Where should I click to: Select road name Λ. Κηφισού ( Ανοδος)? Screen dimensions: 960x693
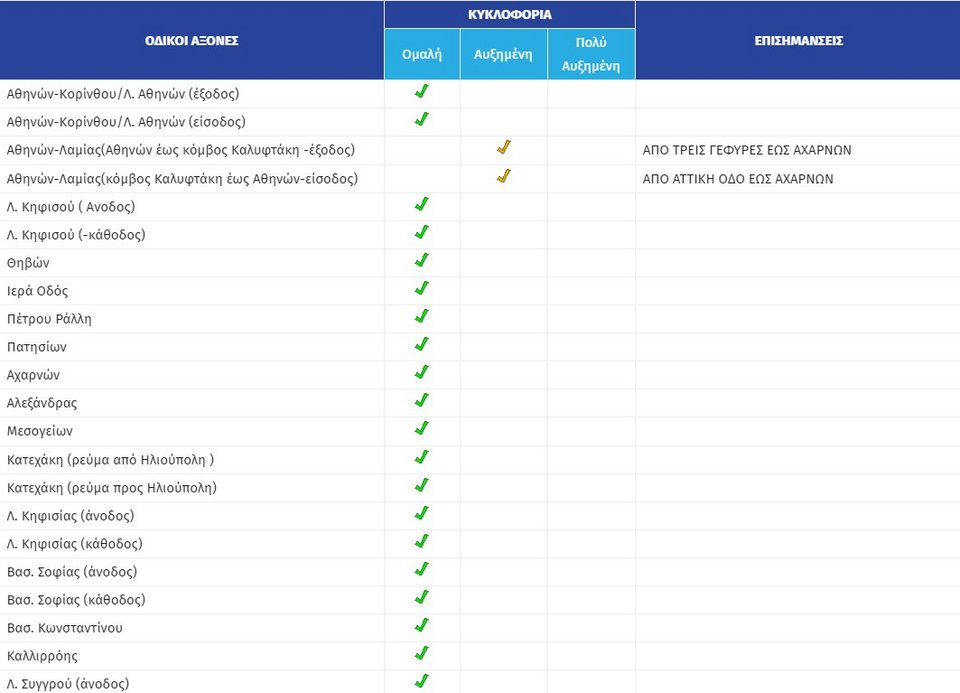tap(71, 207)
